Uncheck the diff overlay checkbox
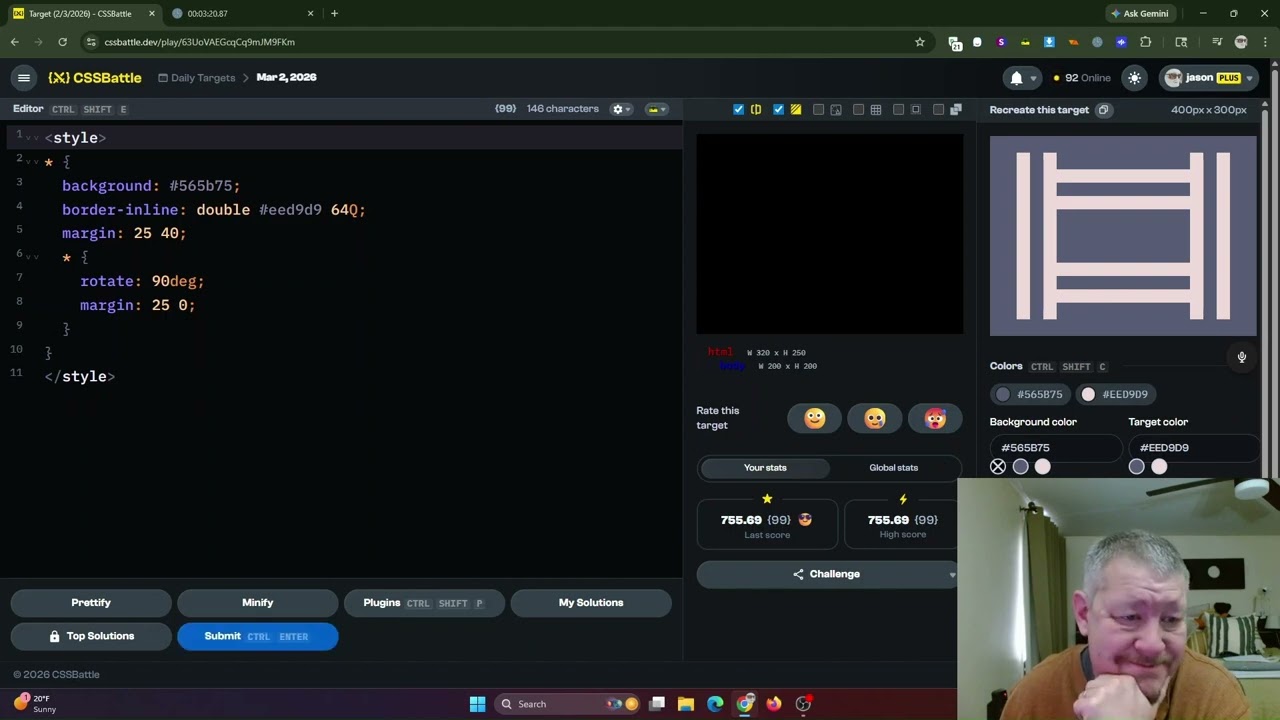The image size is (1280, 720). coord(778,110)
